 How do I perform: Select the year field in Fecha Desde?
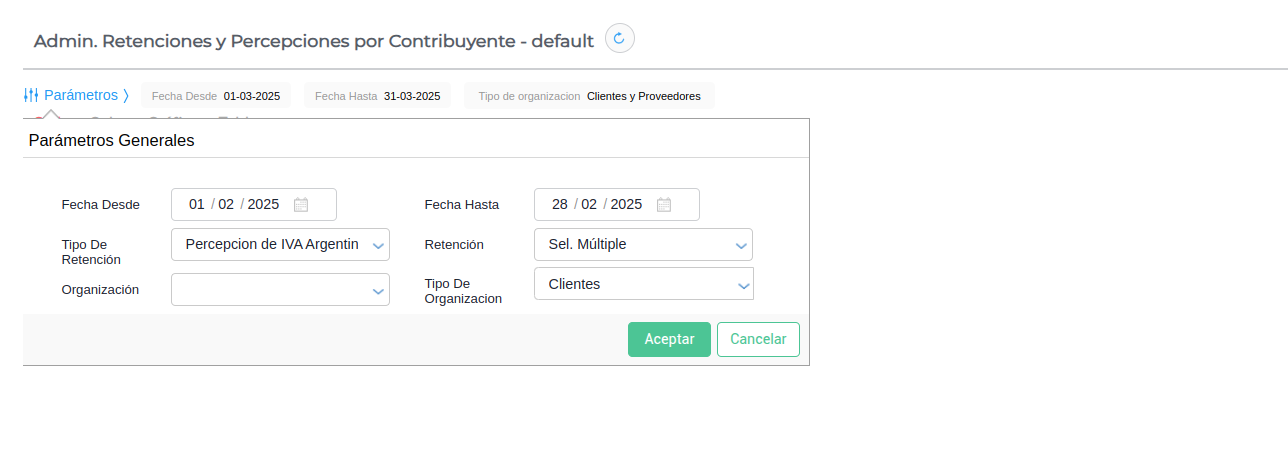click(263, 204)
